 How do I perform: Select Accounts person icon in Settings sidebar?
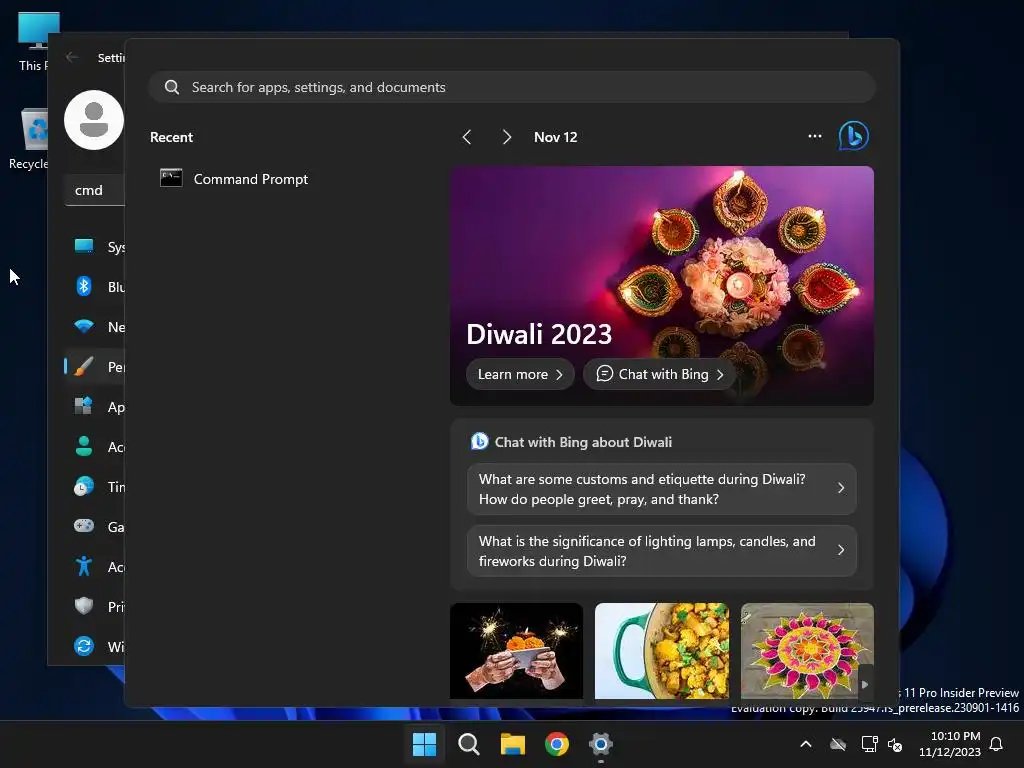[84, 446]
